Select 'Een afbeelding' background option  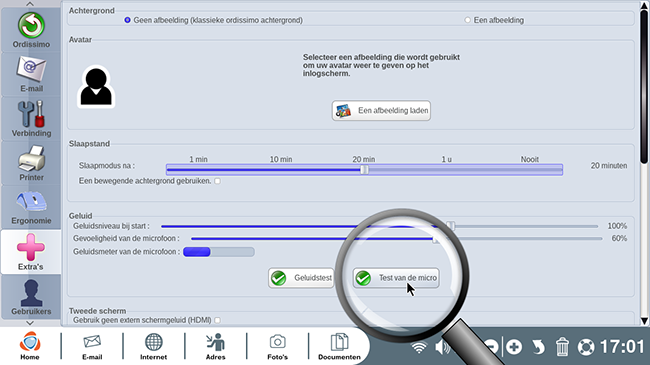[x=468, y=20]
